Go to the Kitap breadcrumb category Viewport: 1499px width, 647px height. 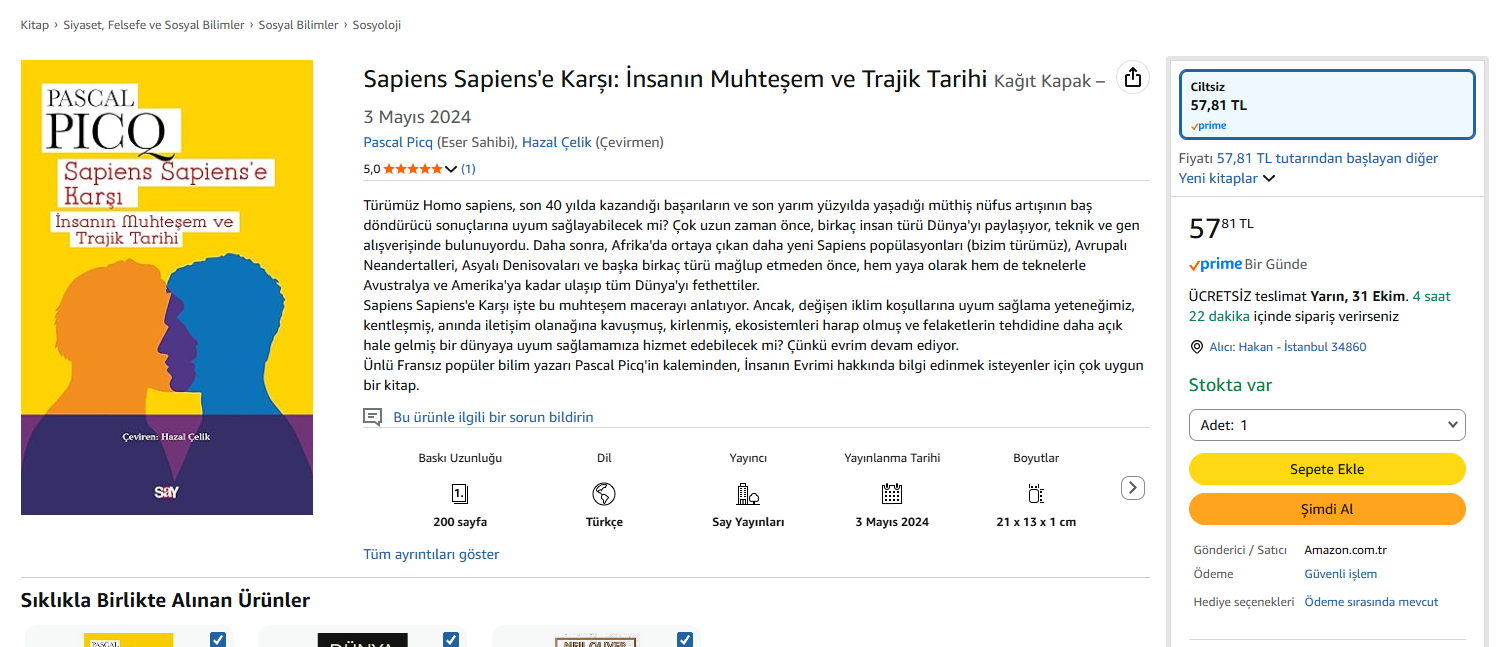click(34, 25)
